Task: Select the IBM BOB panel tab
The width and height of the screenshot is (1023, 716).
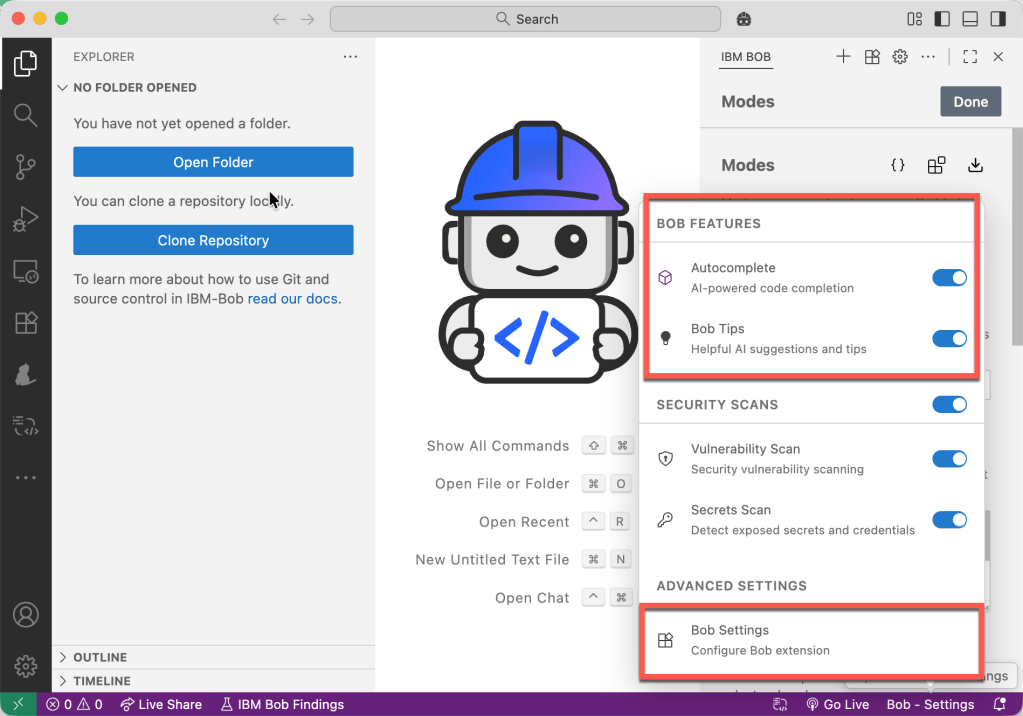Action: pos(746,57)
